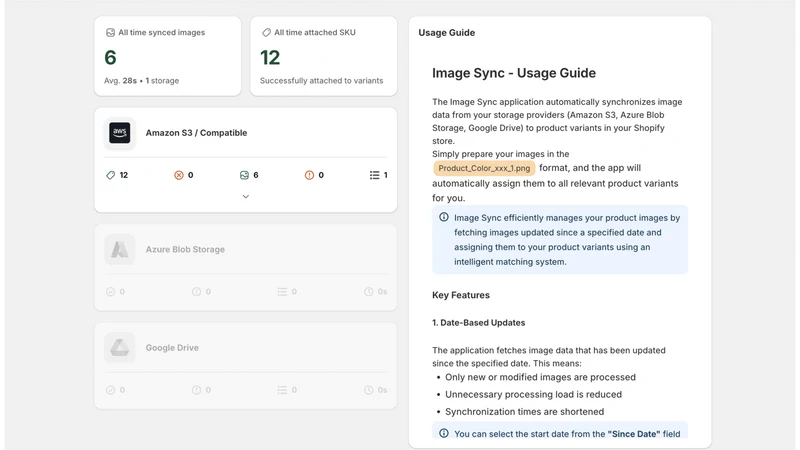Click the large number 12 attached SKU
The width and height of the screenshot is (800, 450).
[270, 58]
